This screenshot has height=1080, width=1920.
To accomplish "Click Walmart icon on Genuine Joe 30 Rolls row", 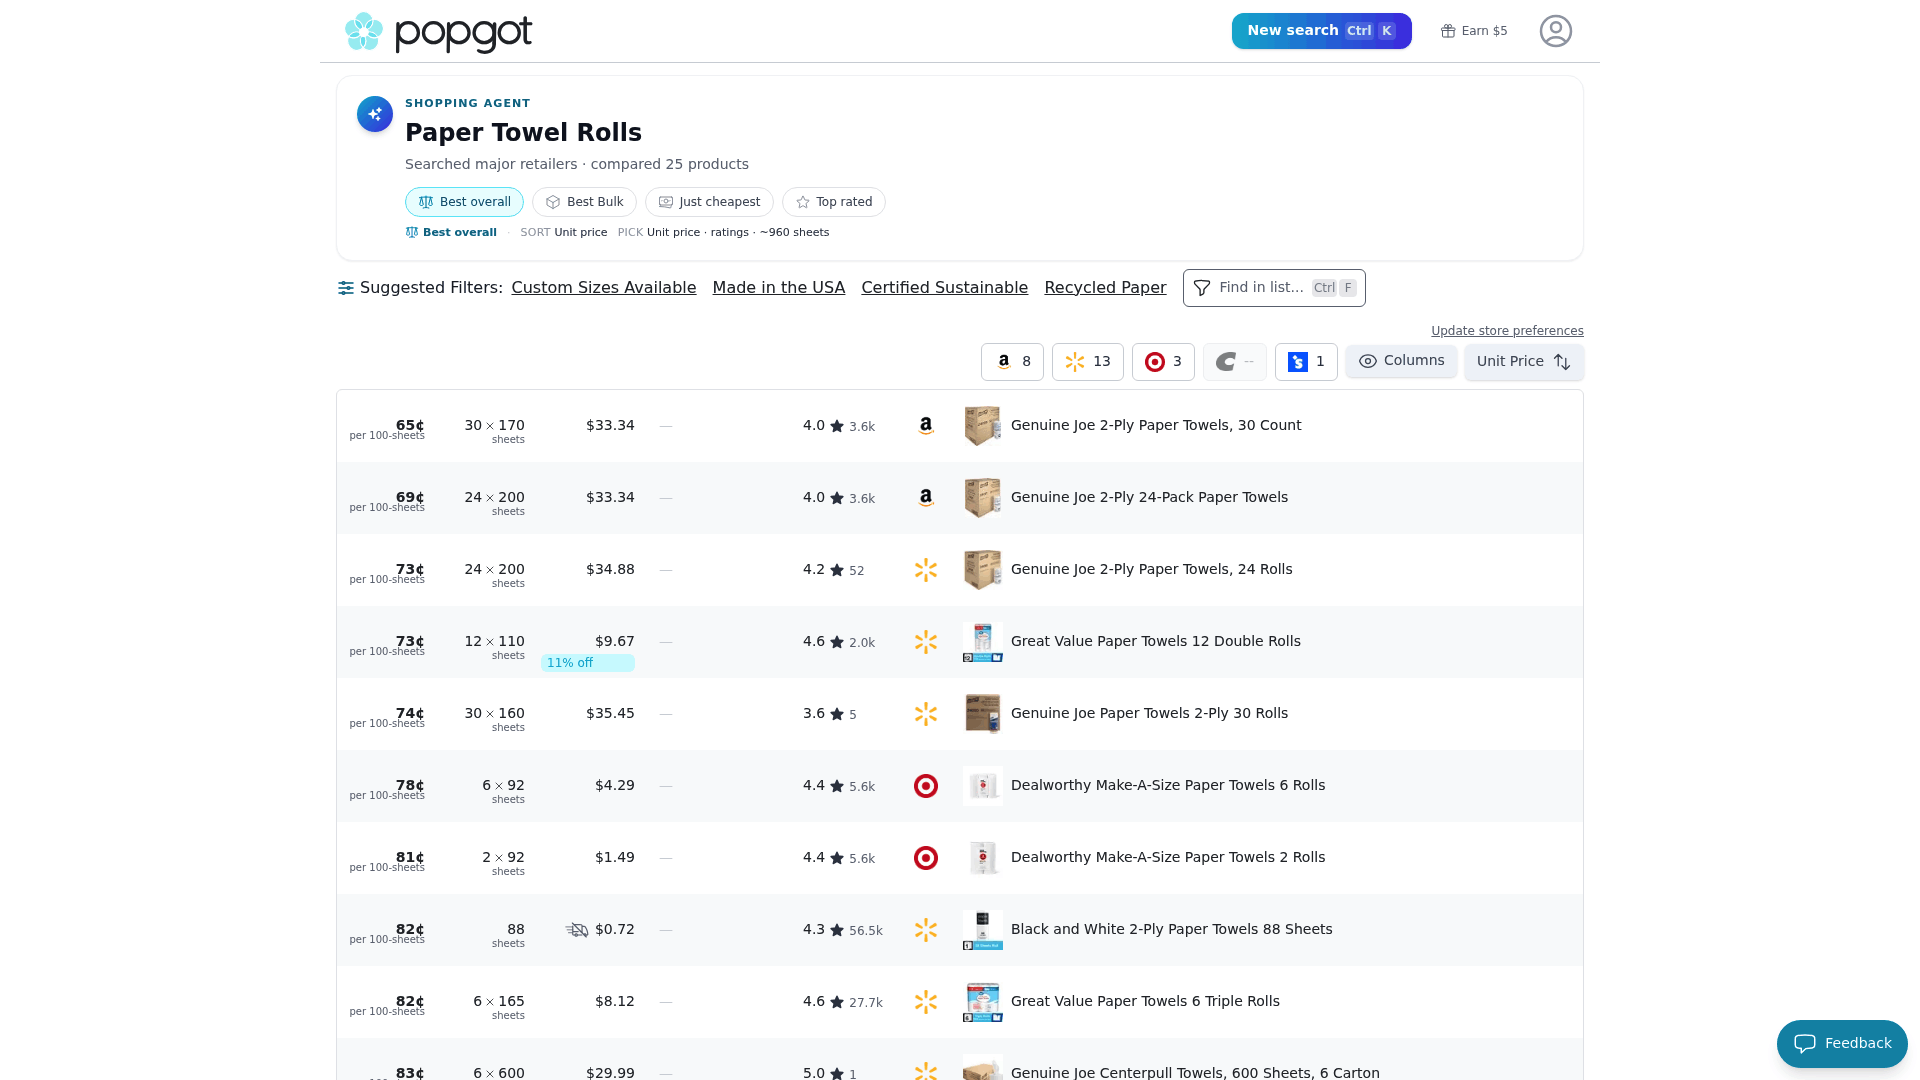I will point(926,714).
